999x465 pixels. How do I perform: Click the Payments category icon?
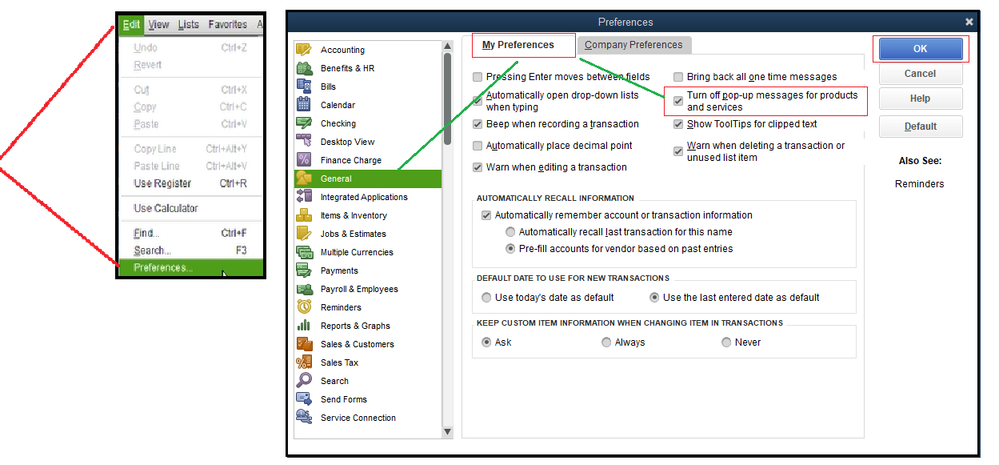pyautogui.click(x=304, y=271)
